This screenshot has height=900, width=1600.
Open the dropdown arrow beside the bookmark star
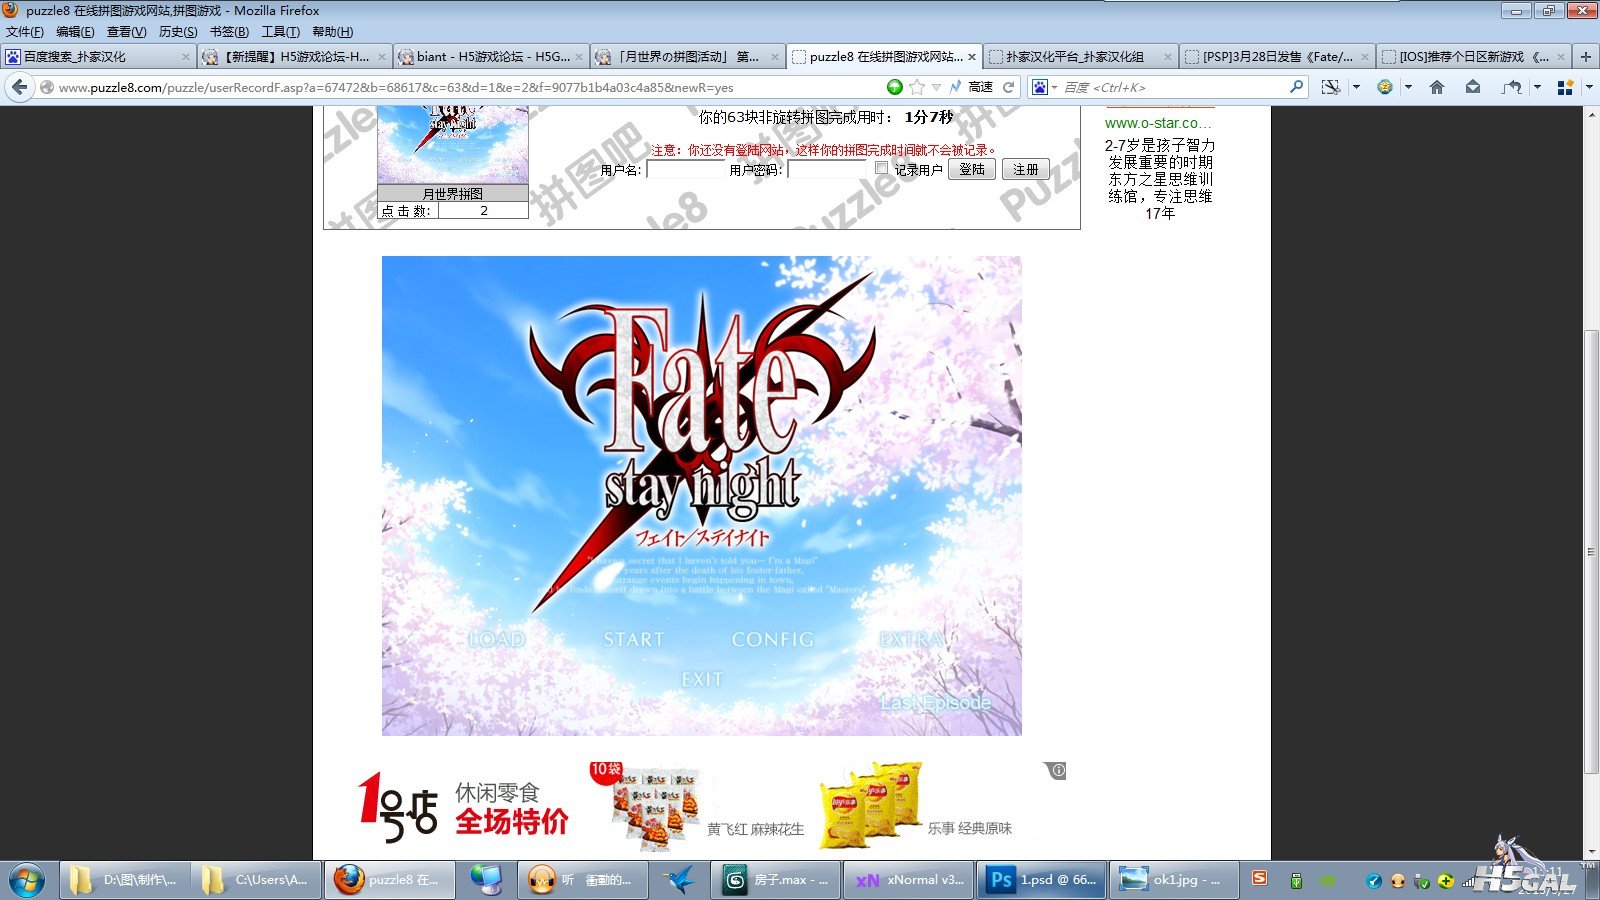936,87
